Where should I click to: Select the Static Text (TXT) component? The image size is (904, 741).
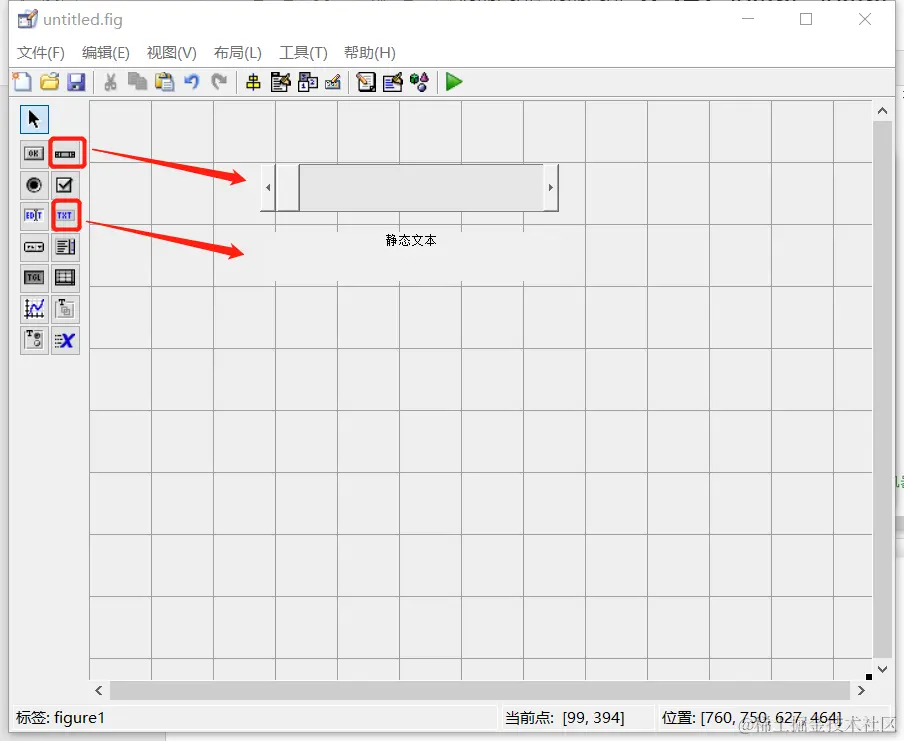pos(65,216)
